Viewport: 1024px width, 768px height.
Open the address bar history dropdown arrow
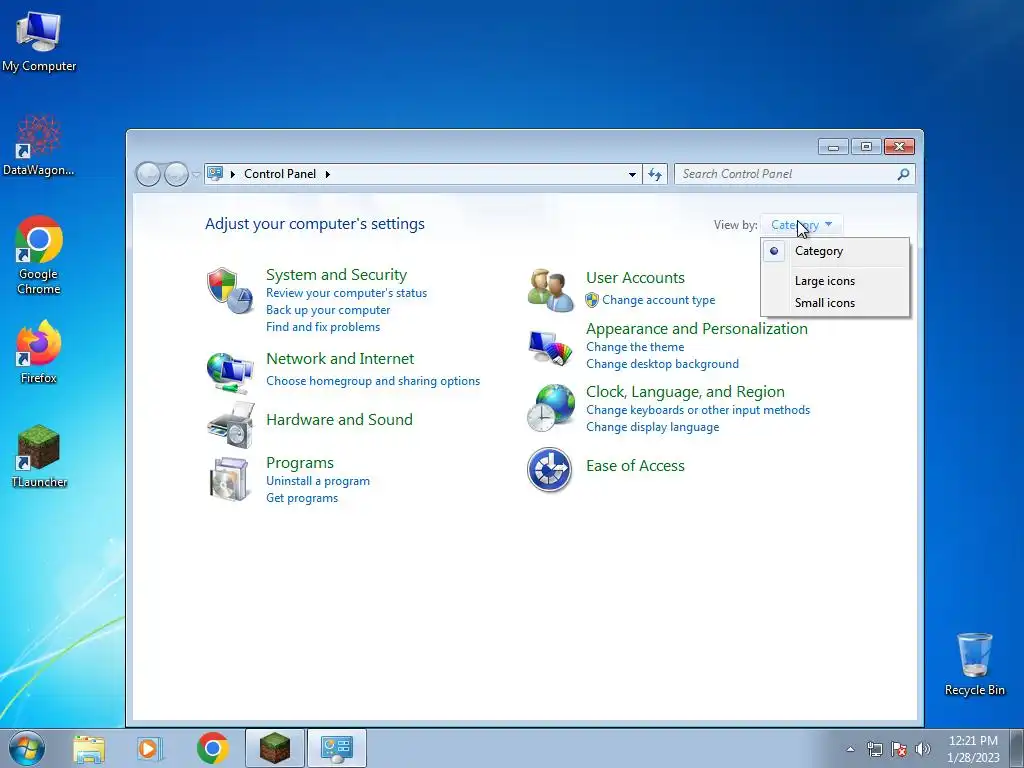[x=632, y=174]
